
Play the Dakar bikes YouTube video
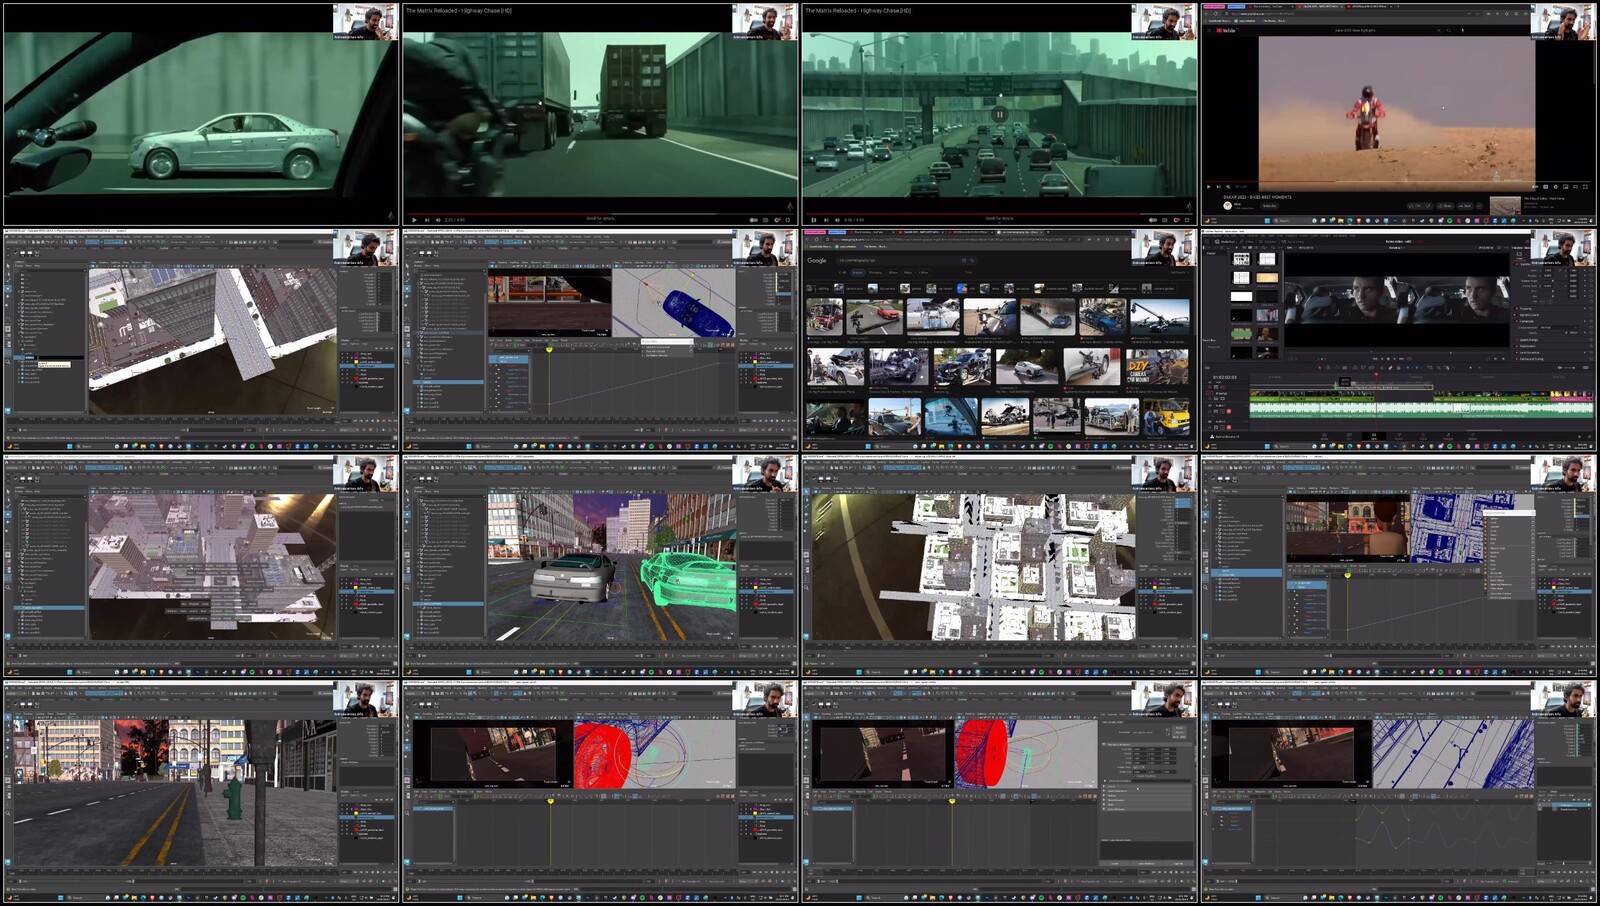coord(1209,187)
